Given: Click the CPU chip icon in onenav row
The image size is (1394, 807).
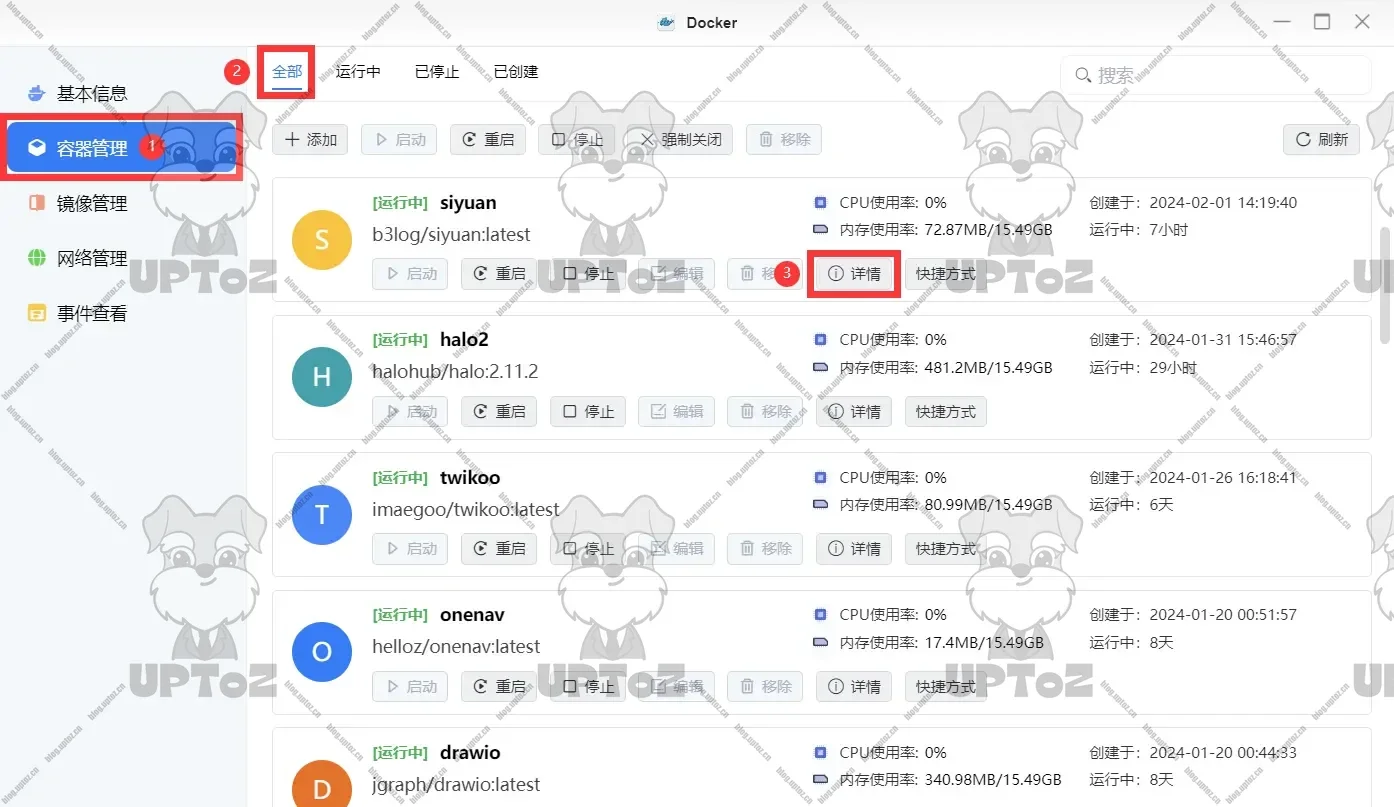Looking at the screenshot, I should coord(821,615).
